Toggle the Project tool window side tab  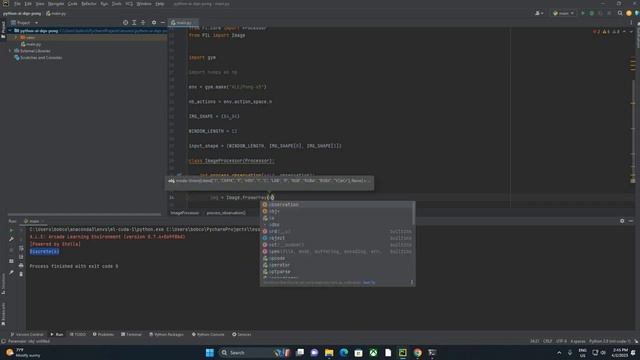coord(3,30)
